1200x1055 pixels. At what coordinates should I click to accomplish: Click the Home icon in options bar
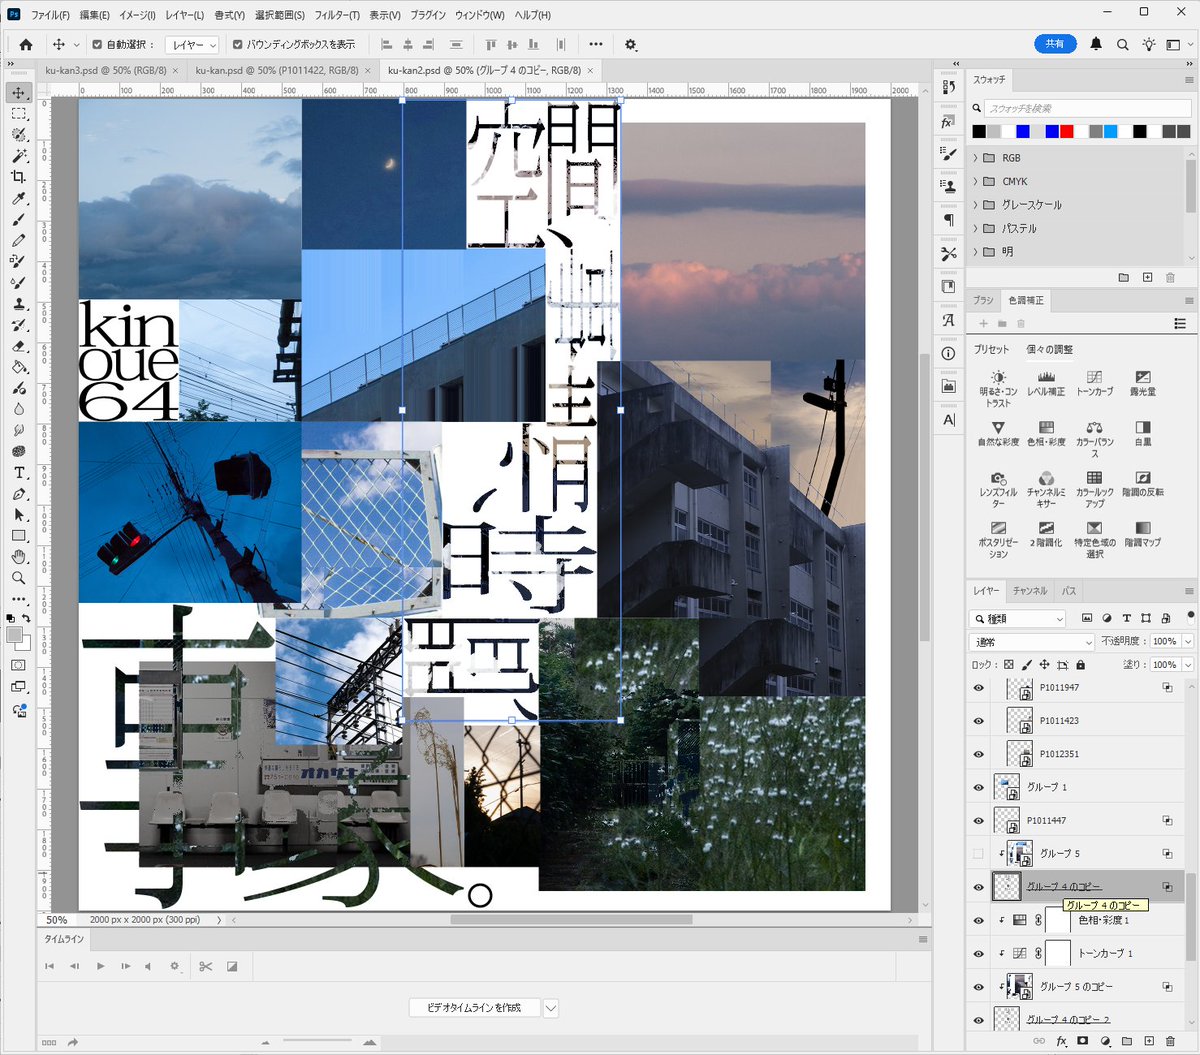[x=26, y=44]
